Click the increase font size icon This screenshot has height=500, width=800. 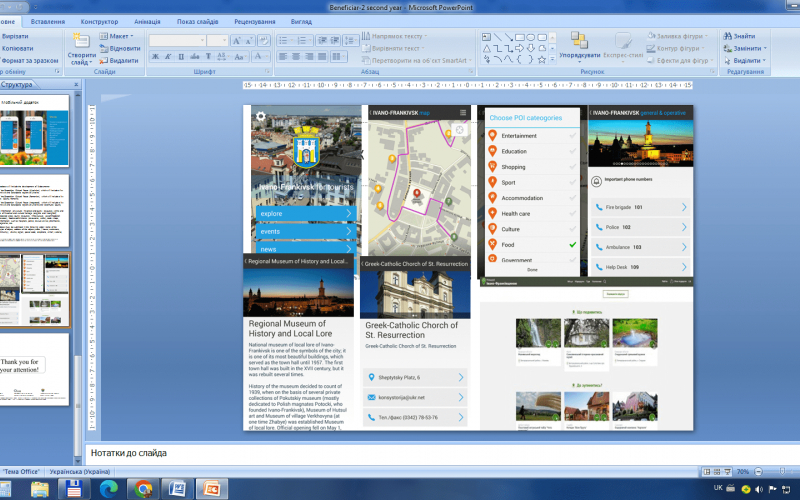pyautogui.click(x=236, y=41)
